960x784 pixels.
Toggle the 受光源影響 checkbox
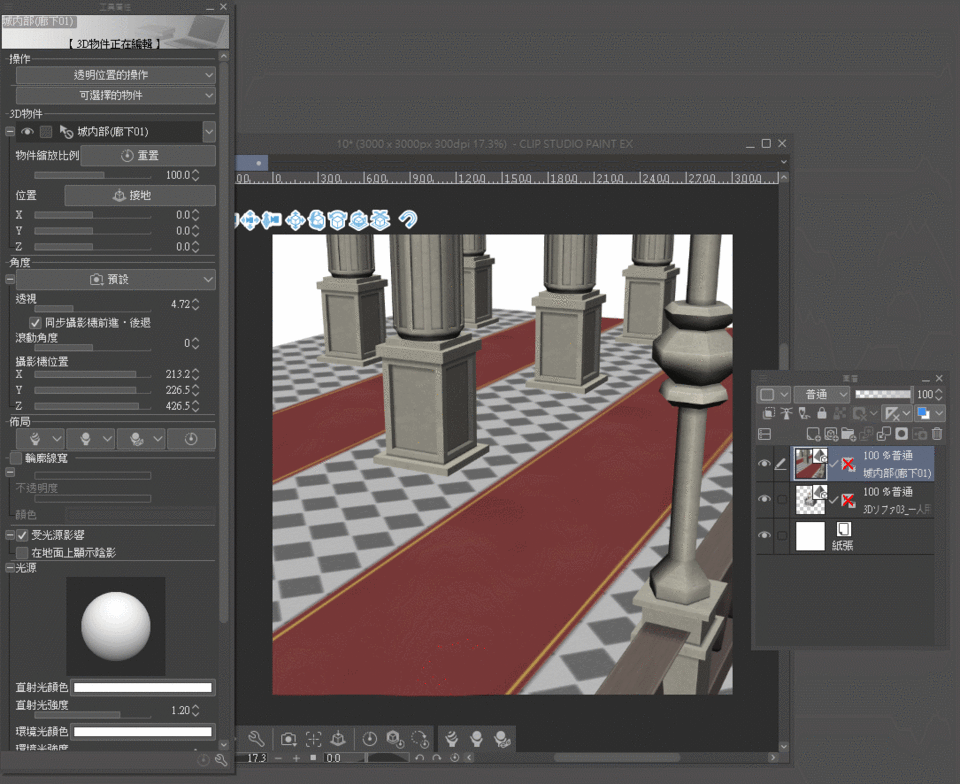tap(22, 536)
